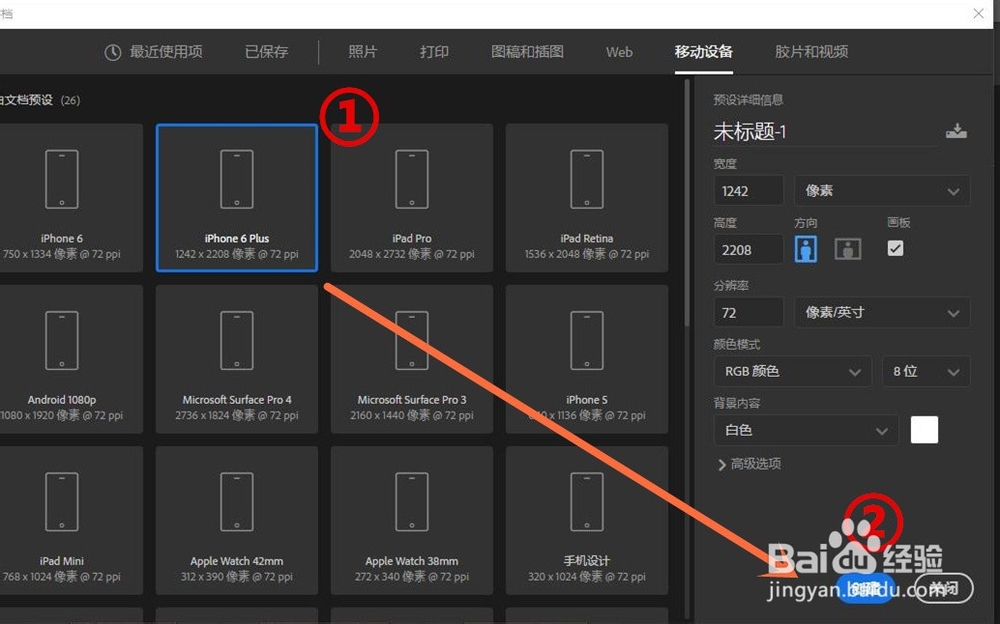Switch to the 最近使用项 tab
This screenshot has width=1000, height=624.
(154, 52)
